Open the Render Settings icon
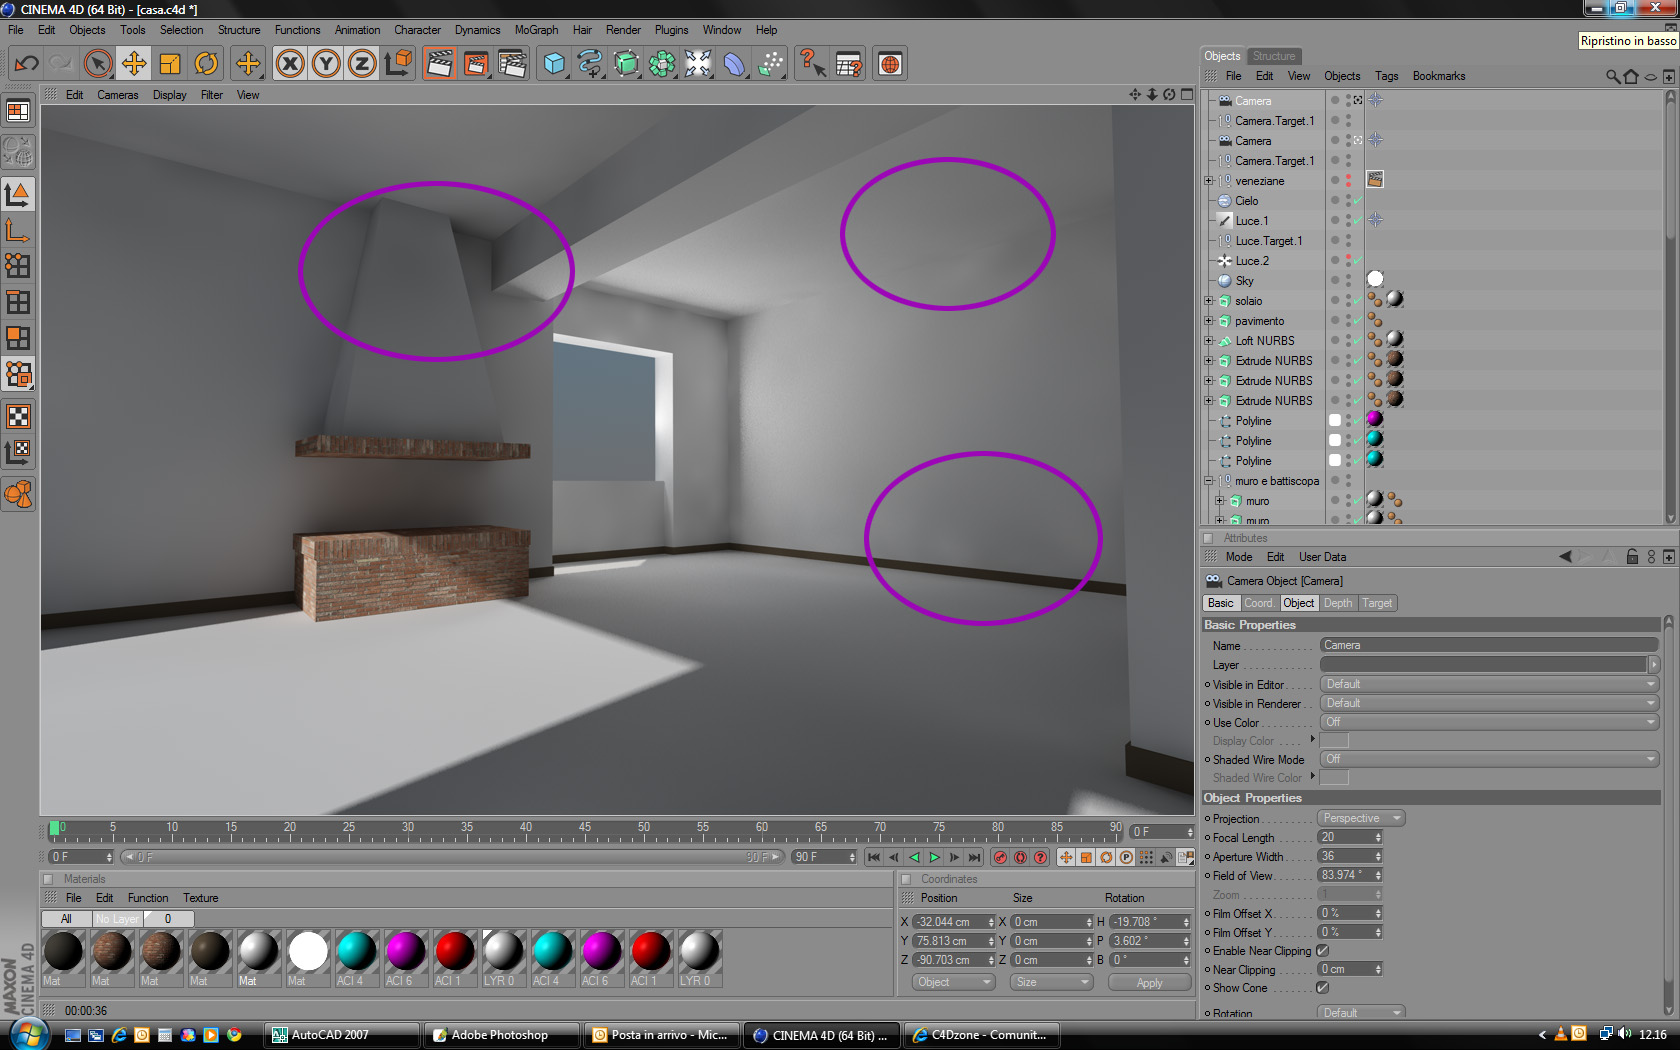This screenshot has height=1050, width=1680. (x=512, y=64)
